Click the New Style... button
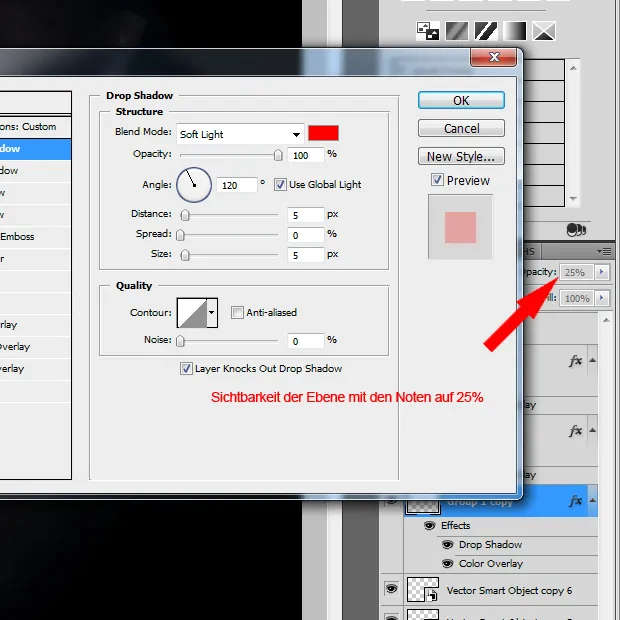Viewport: 620px width, 620px height. click(460, 156)
